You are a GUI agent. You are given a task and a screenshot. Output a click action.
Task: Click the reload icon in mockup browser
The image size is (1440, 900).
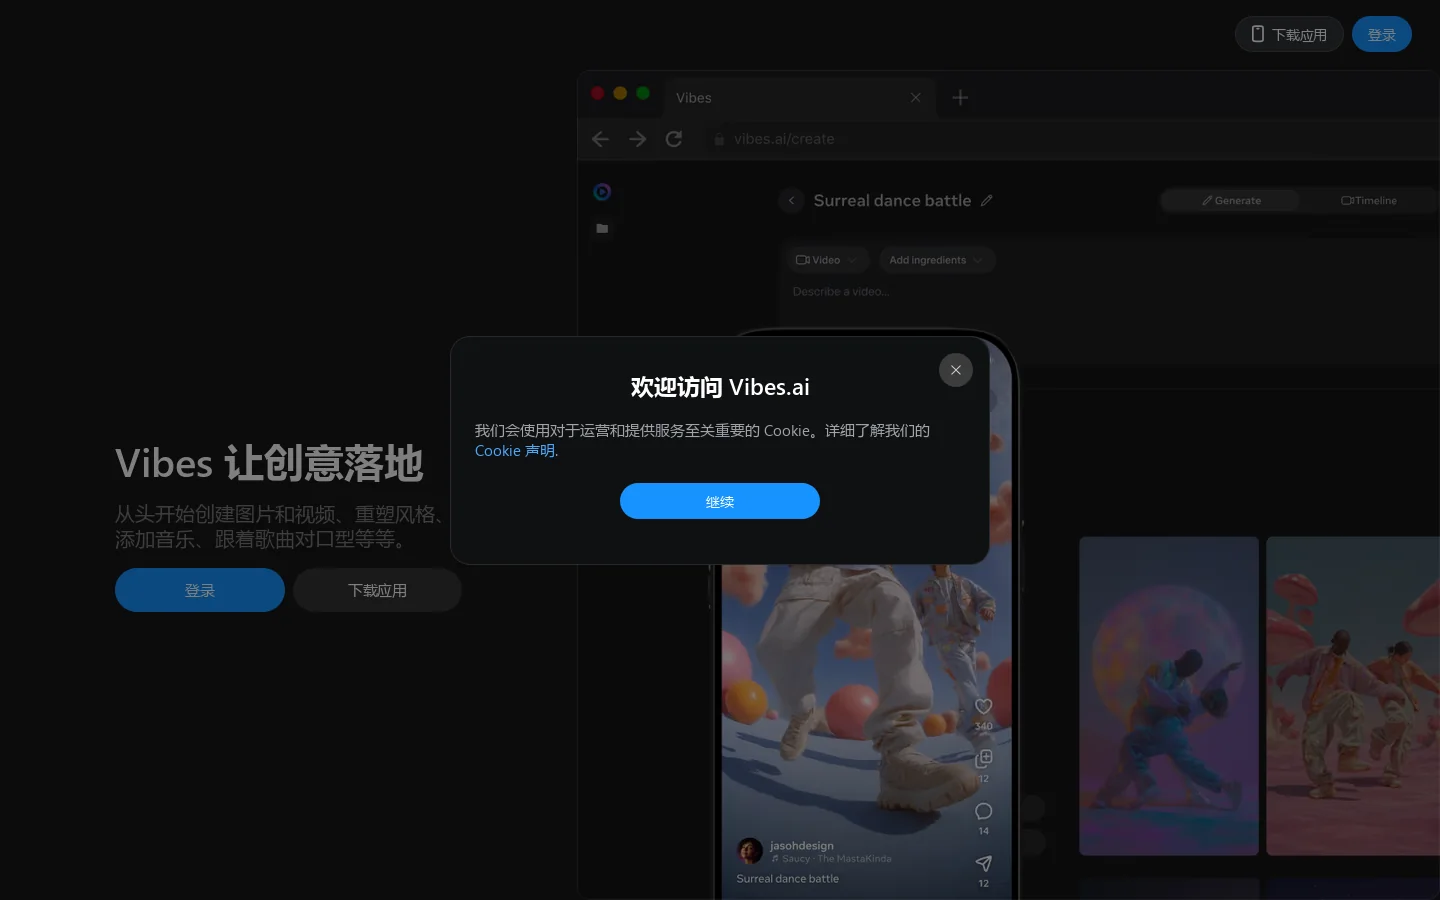coord(674,139)
